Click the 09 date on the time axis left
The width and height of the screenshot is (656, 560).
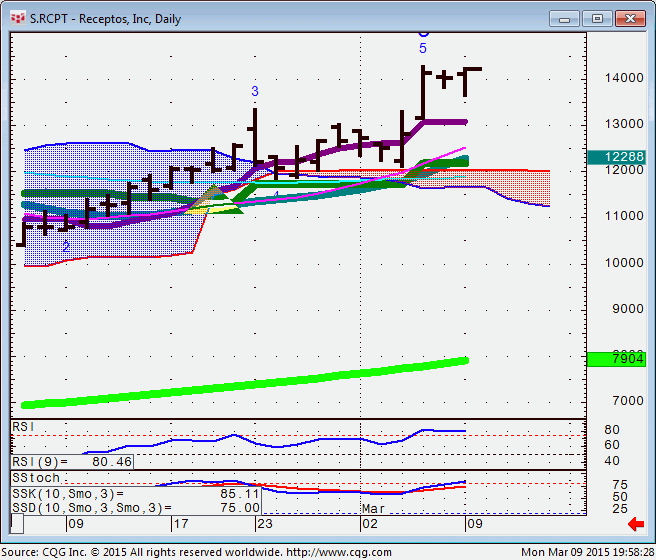(x=76, y=524)
